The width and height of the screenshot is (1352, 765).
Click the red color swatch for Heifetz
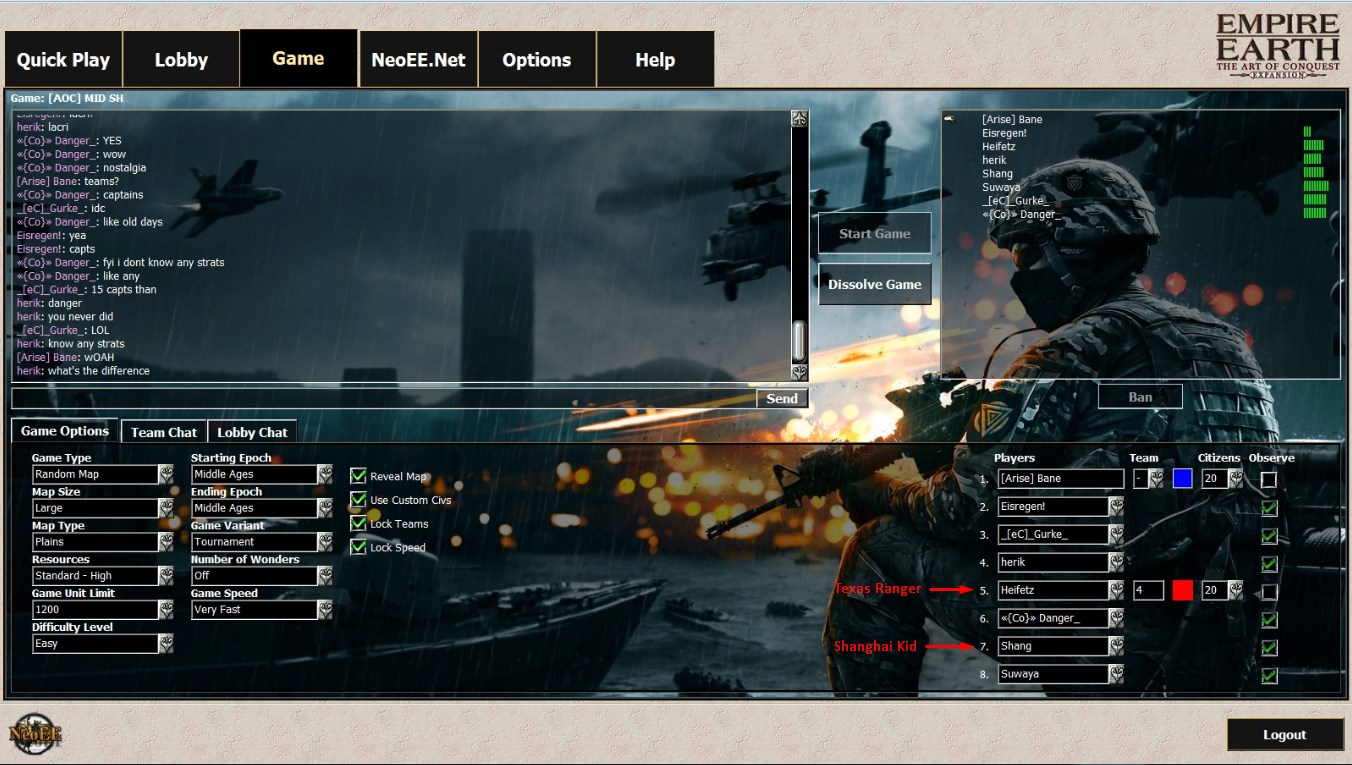click(x=1182, y=591)
